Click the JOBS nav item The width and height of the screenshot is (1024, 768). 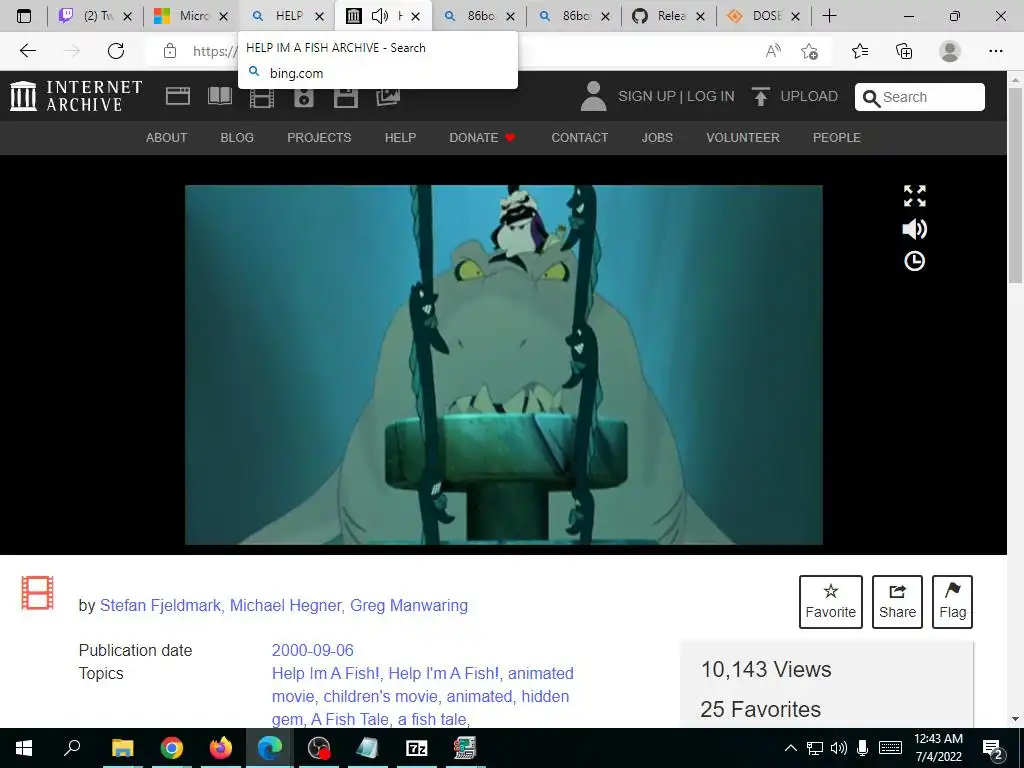(657, 138)
